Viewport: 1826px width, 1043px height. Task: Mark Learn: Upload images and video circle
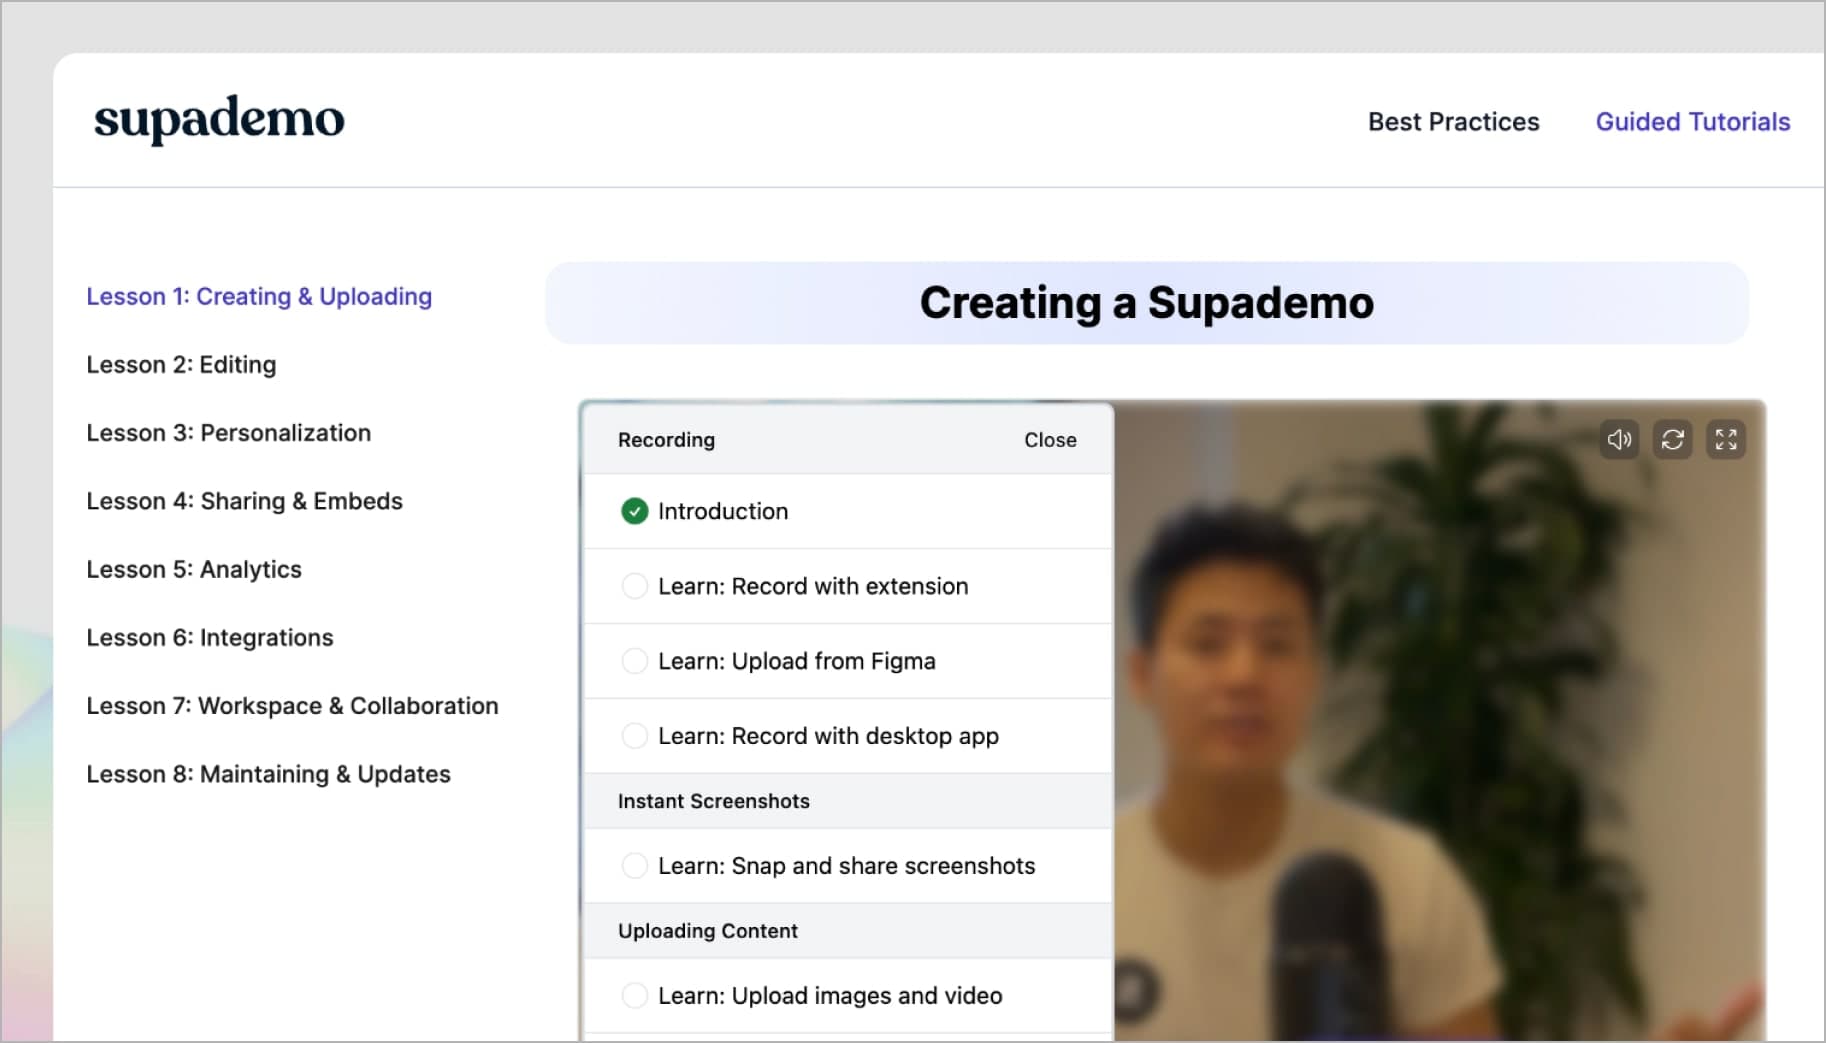point(634,996)
